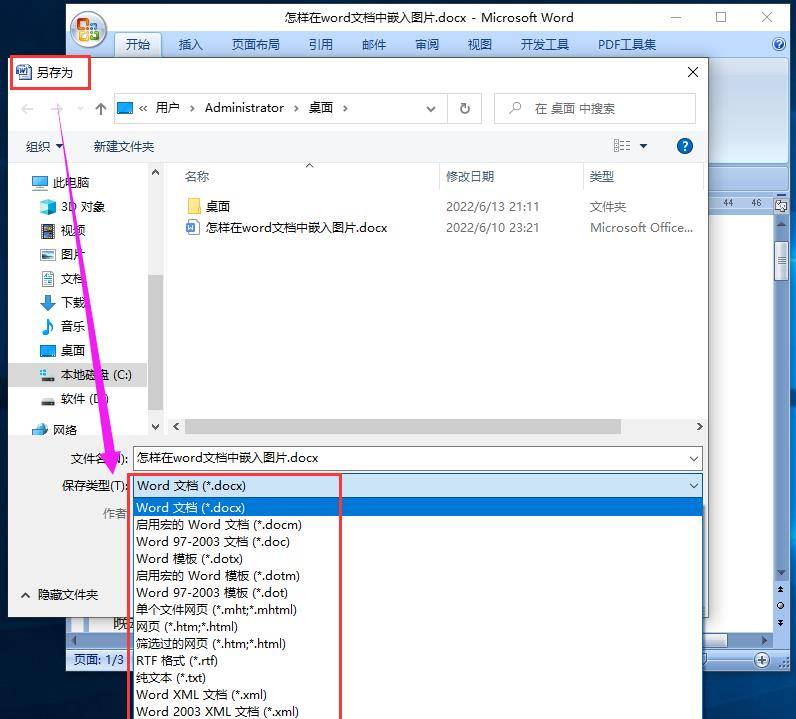
Task: Select 桌面 in navigation sidebar
Action: (63, 350)
